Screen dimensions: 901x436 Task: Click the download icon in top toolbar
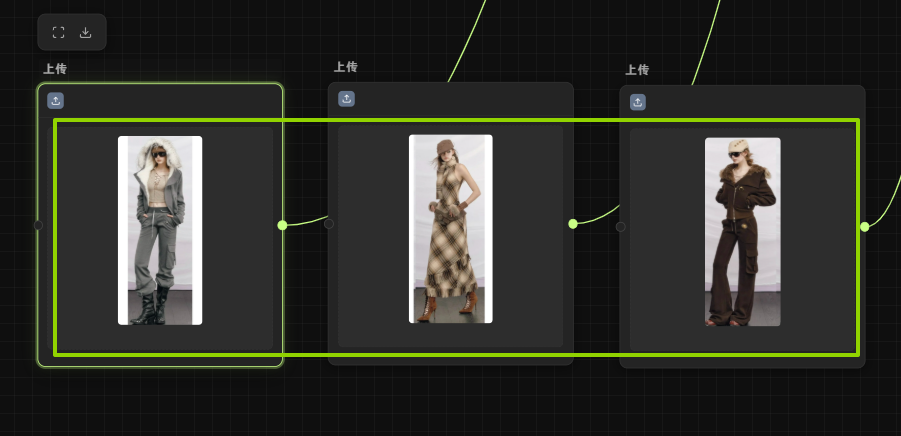click(86, 32)
